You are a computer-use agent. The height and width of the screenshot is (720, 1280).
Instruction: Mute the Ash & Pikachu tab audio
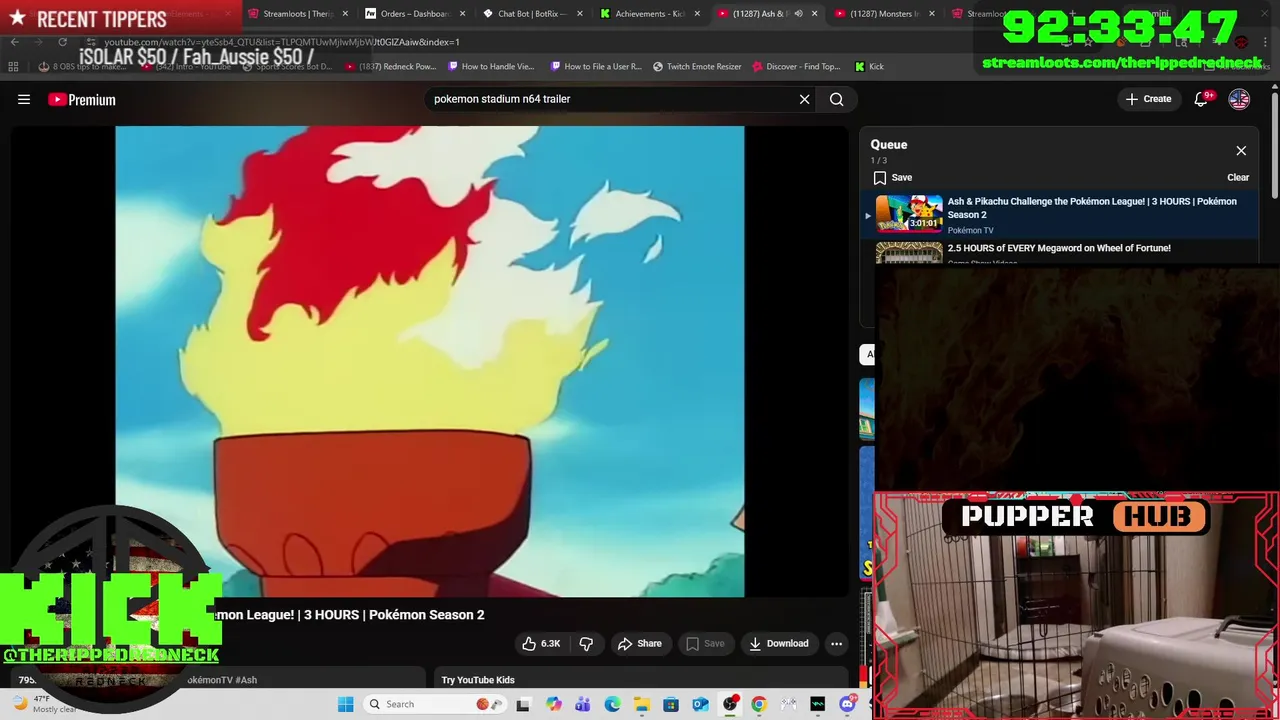[798, 14]
